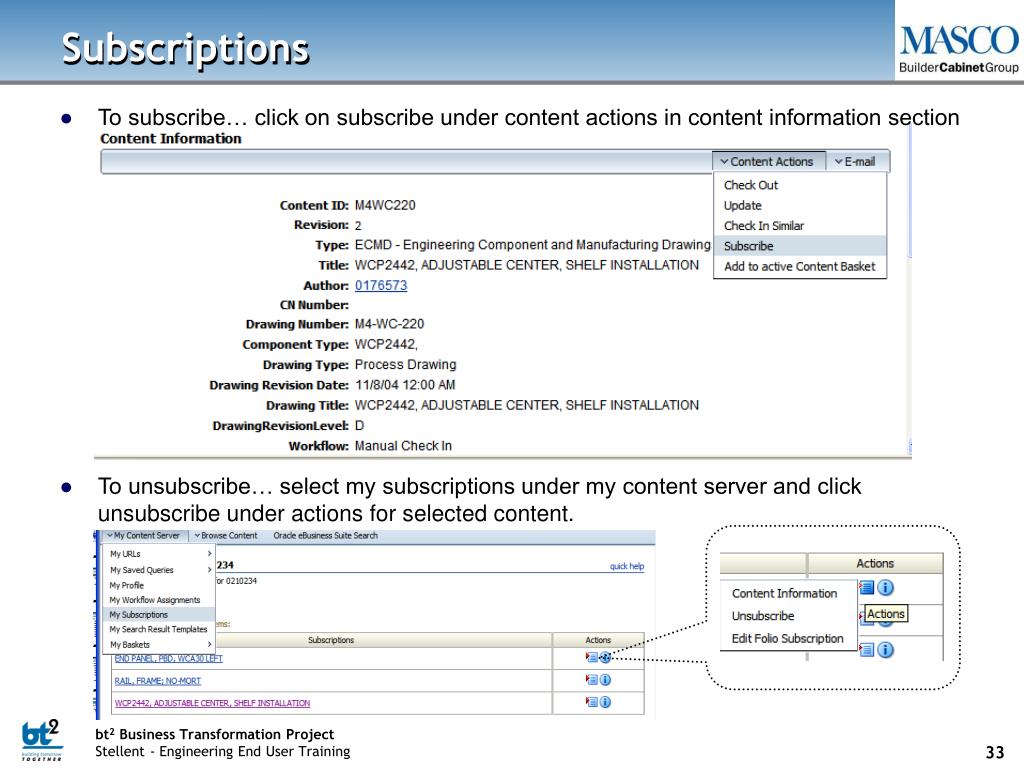Click the Subscriptions column header

[331, 640]
